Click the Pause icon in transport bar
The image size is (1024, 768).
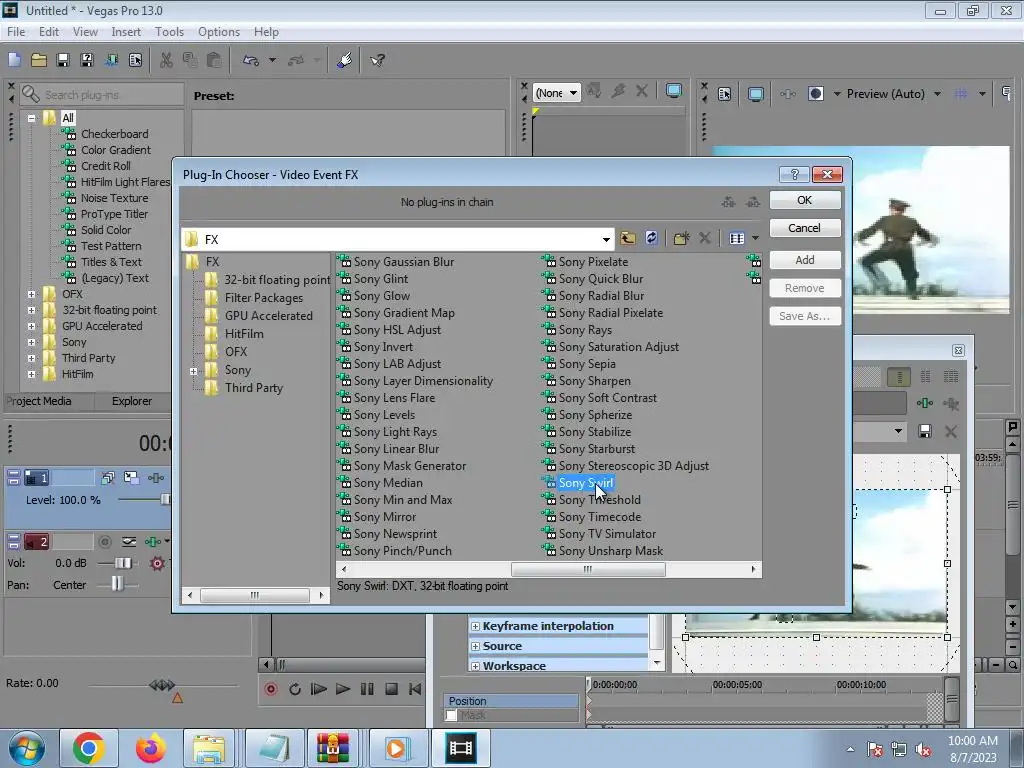(x=367, y=689)
